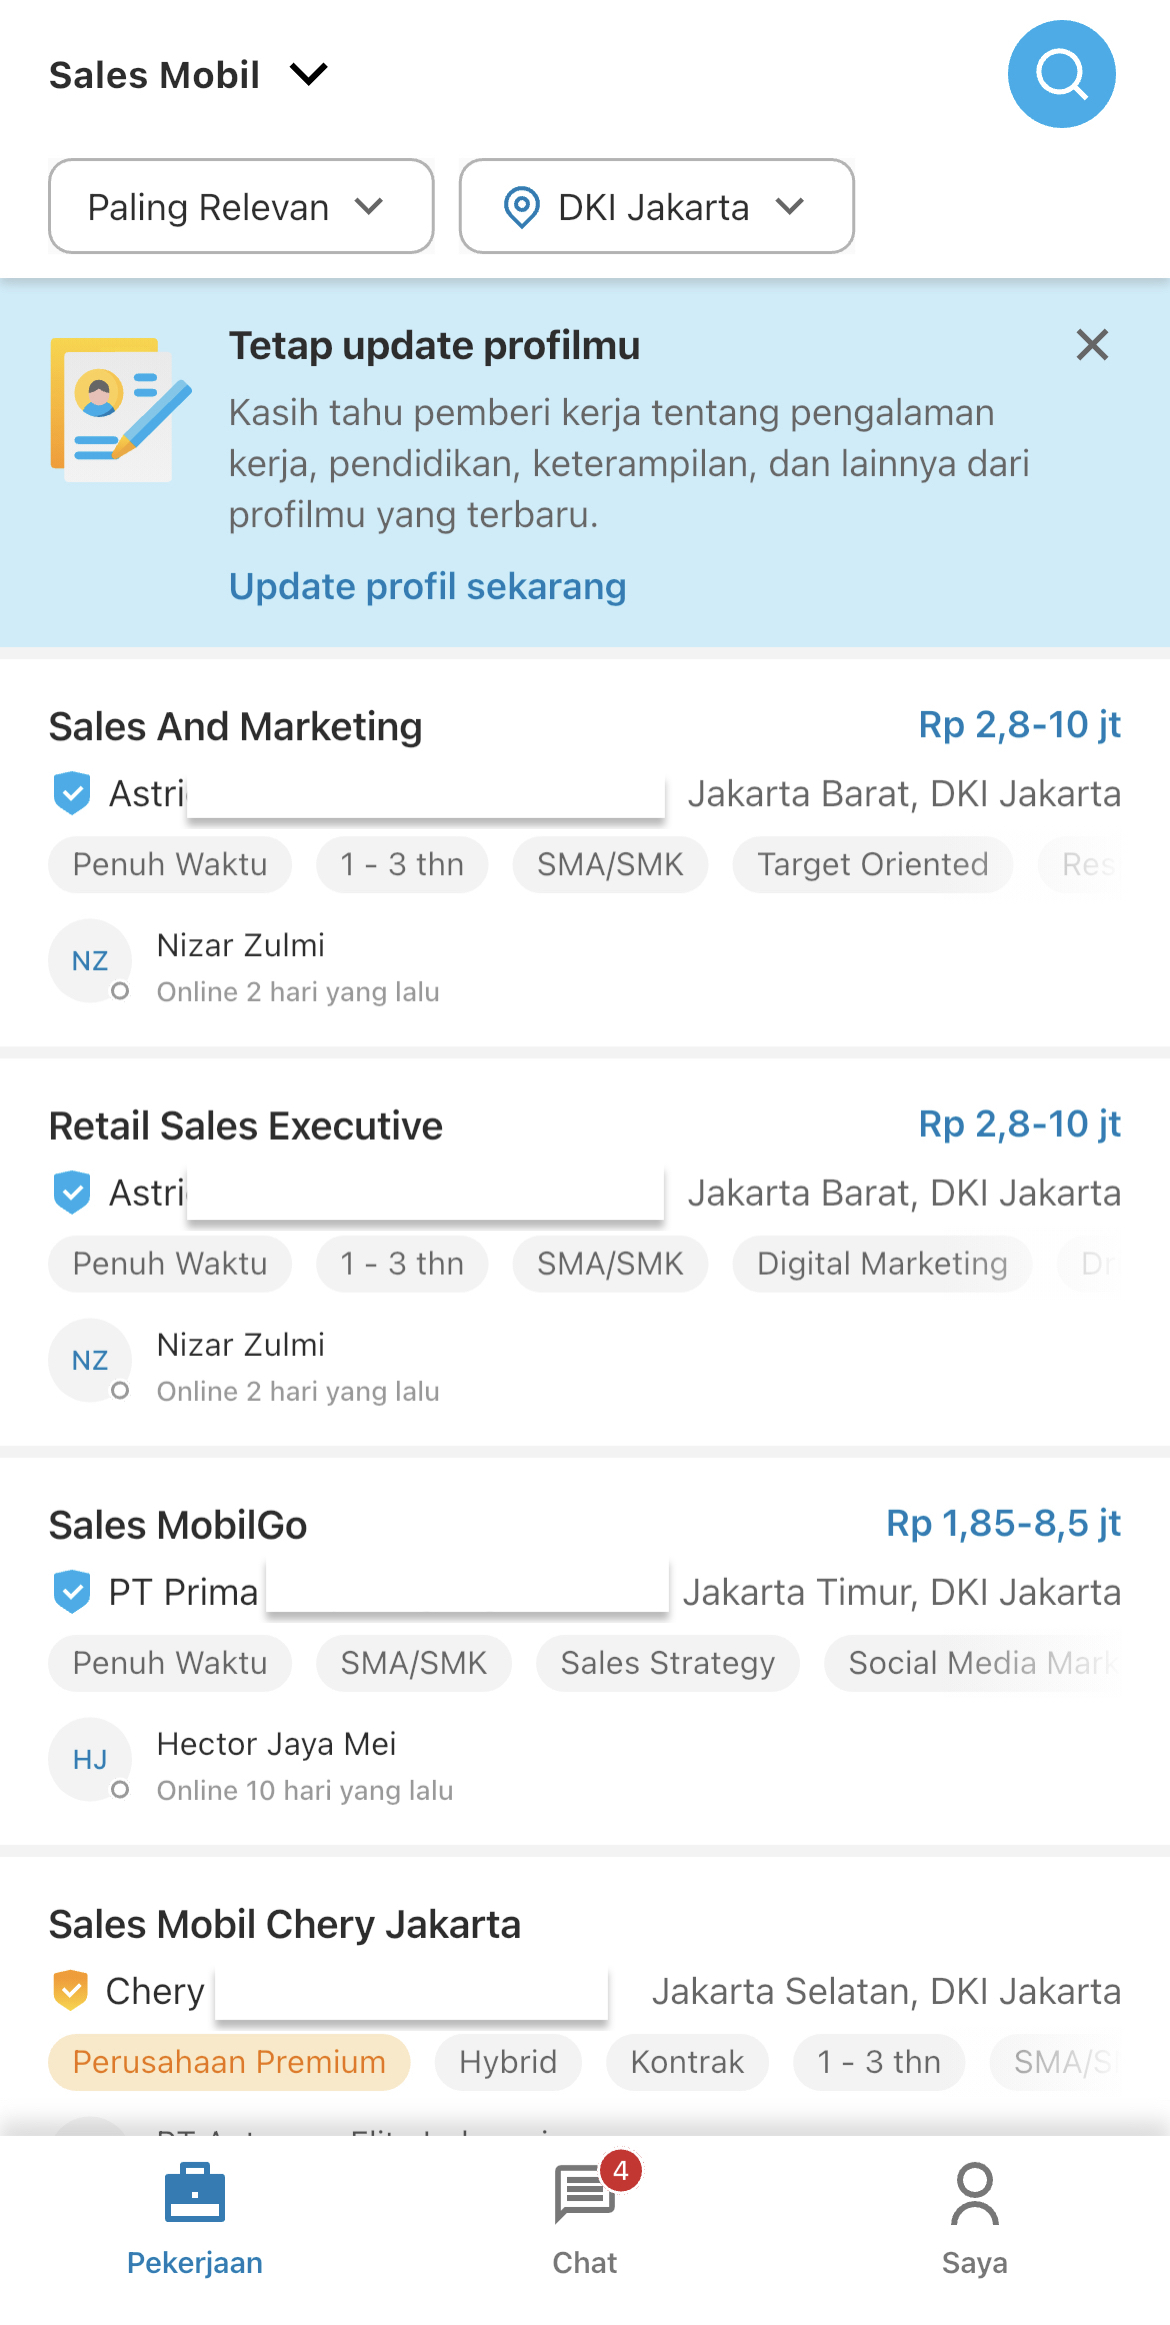Tap the blue search icon
The width and height of the screenshot is (1170, 2325).
[1061, 74]
